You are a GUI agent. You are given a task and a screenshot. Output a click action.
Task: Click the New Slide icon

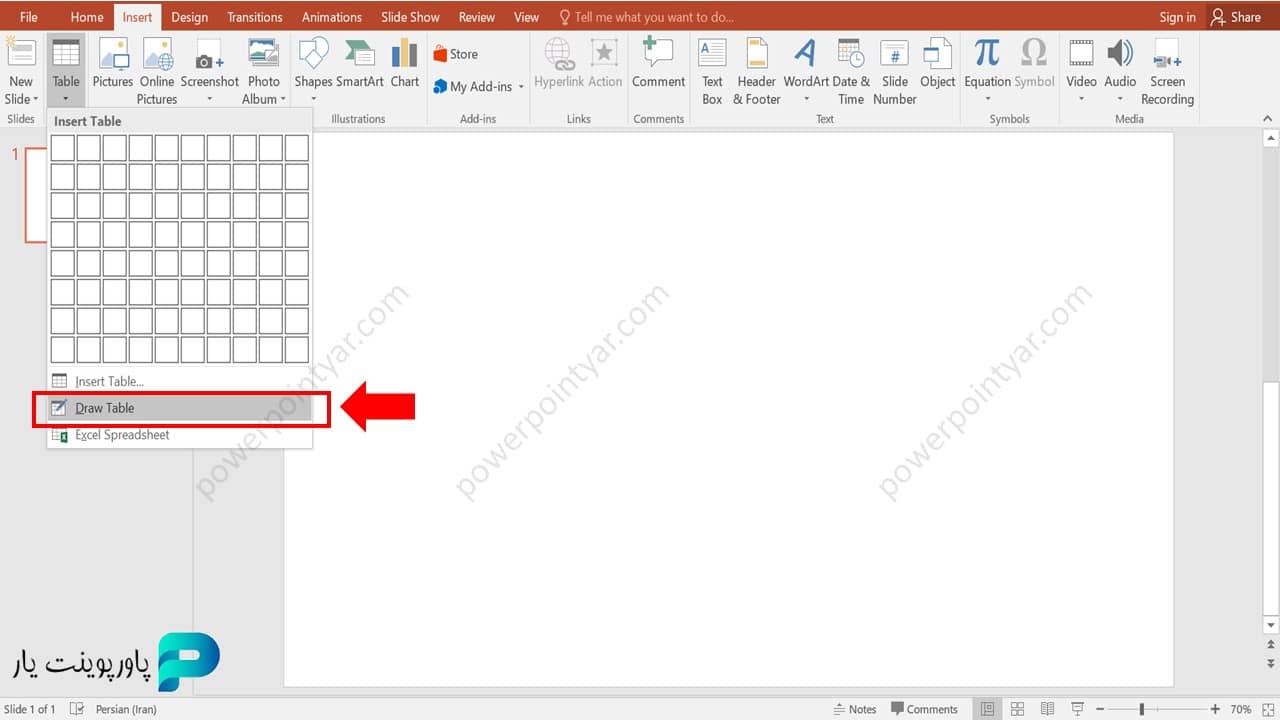[x=20, y=52]
